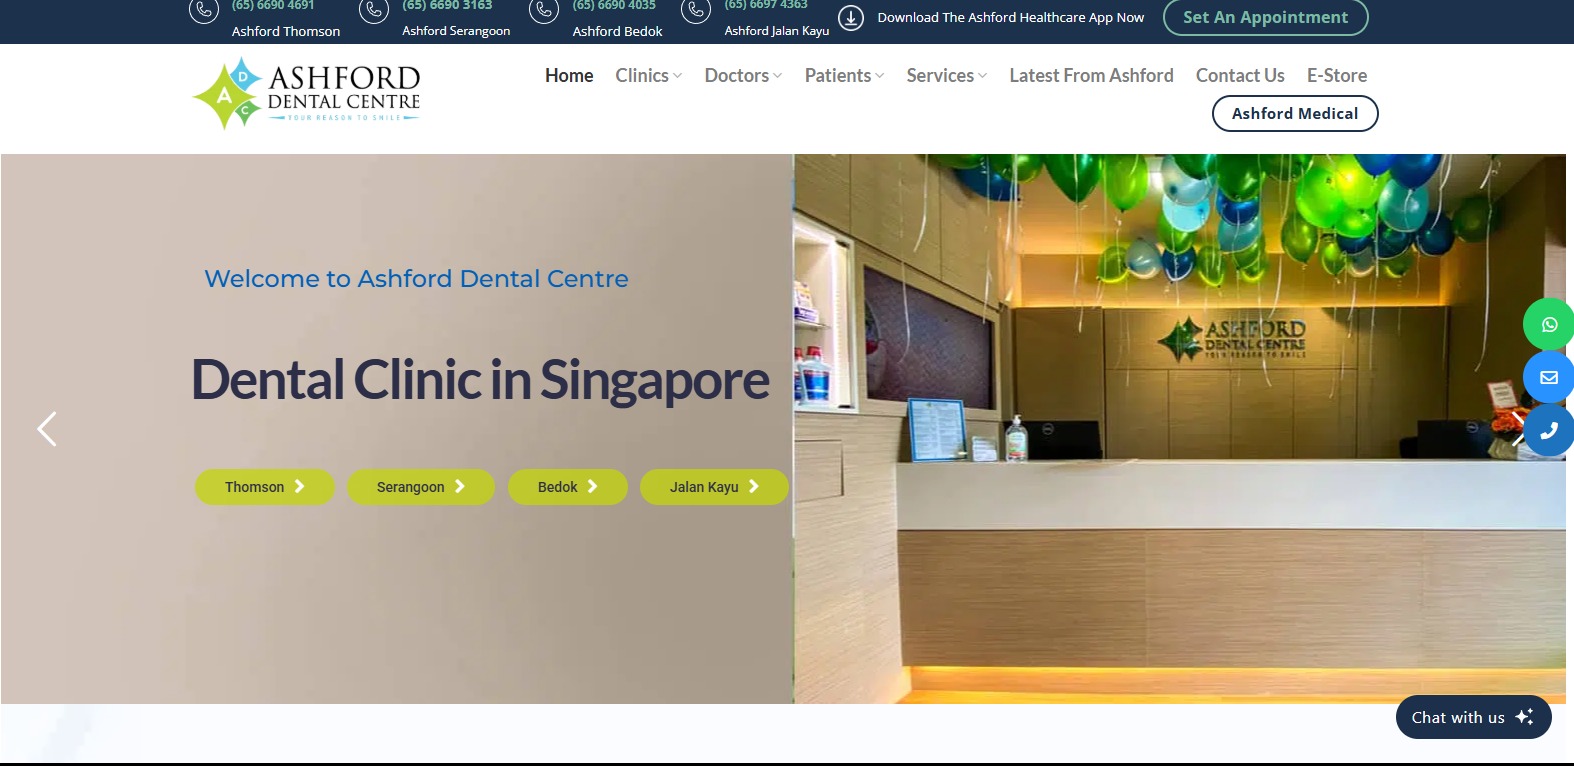The height and width of the screenshot is (766, 1574).
Task: Call Ashford Jalan Kayu number (65) 6697 4363
Action: (x=766, y=5)
